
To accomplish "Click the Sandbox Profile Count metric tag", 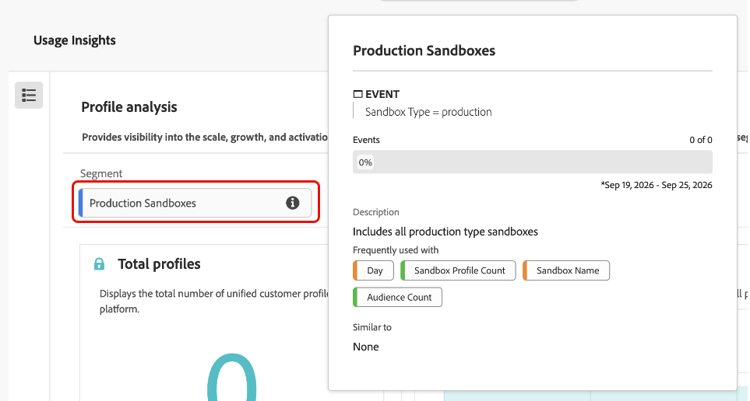I will click(458, 270).
